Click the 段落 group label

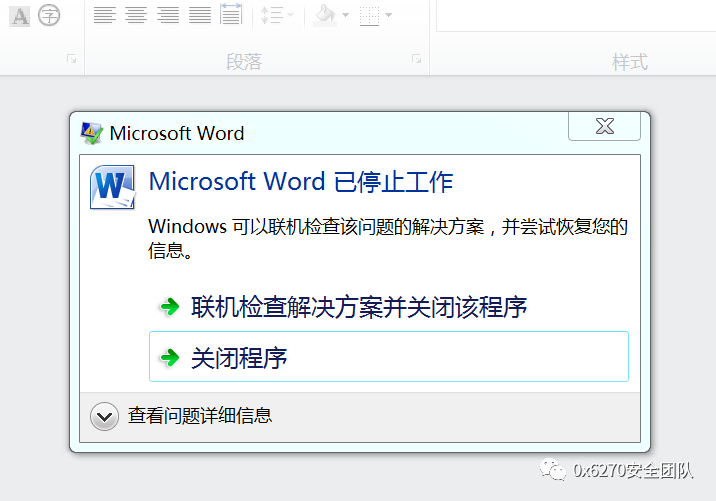tap(244, 62)
